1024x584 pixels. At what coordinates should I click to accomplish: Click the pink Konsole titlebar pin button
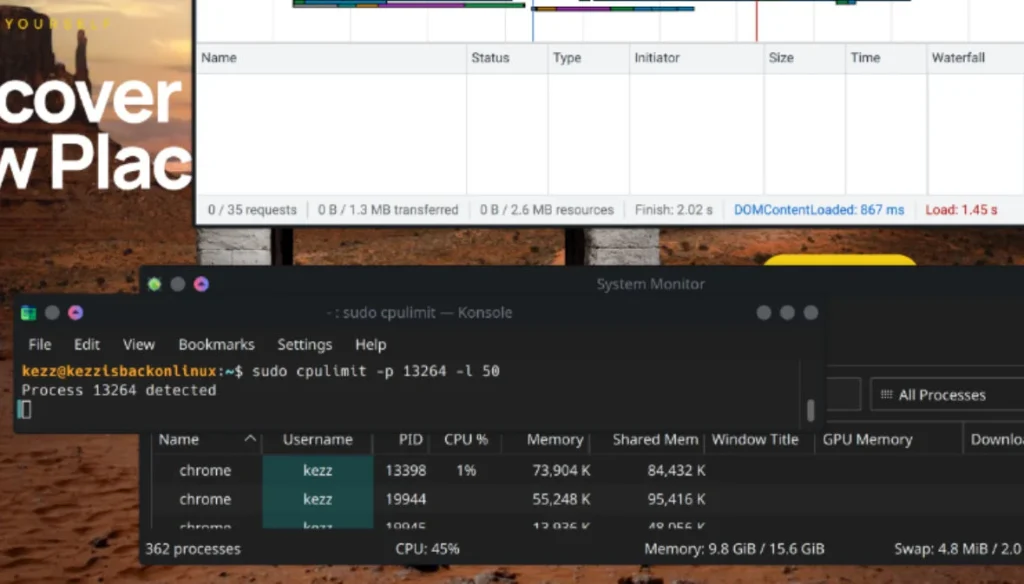(x=76, y=313)
